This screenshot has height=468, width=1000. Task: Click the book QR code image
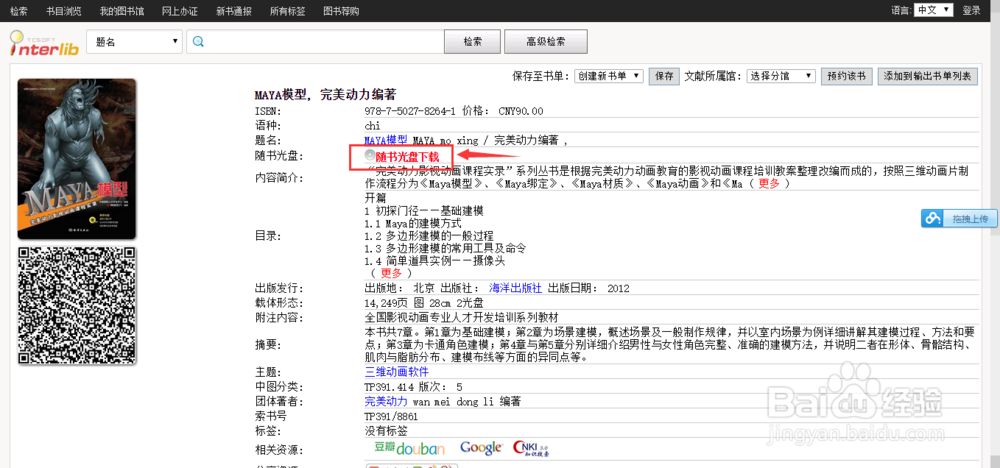77,305
